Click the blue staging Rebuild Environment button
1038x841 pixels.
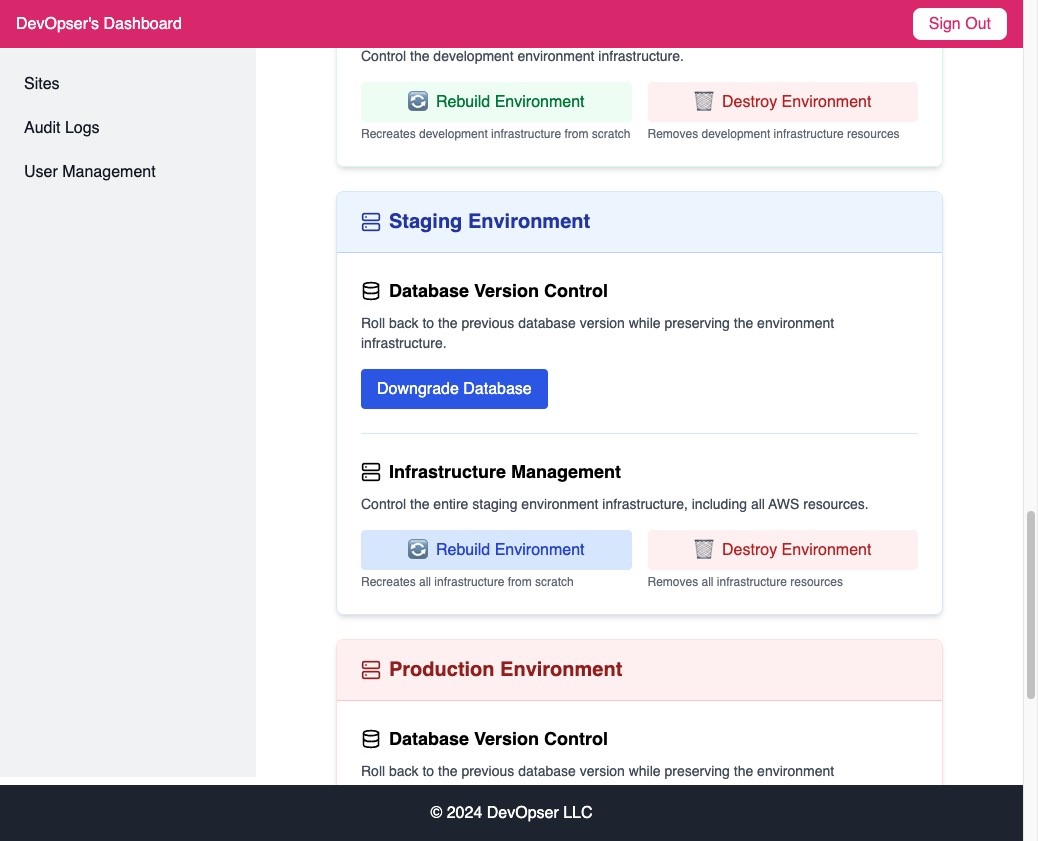[x=496, y=550]
